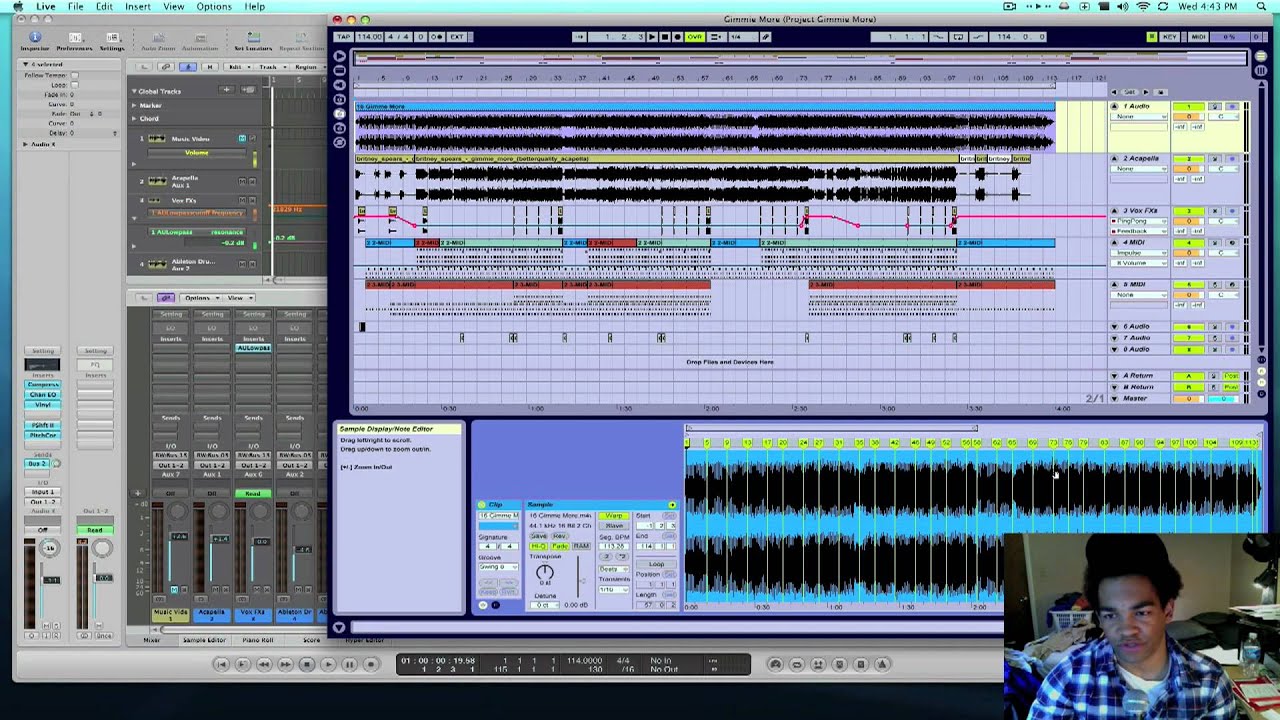The image size is (1280, 720).
Task: Open the Options menu in menu bar
Action: (x=214, y=7)
